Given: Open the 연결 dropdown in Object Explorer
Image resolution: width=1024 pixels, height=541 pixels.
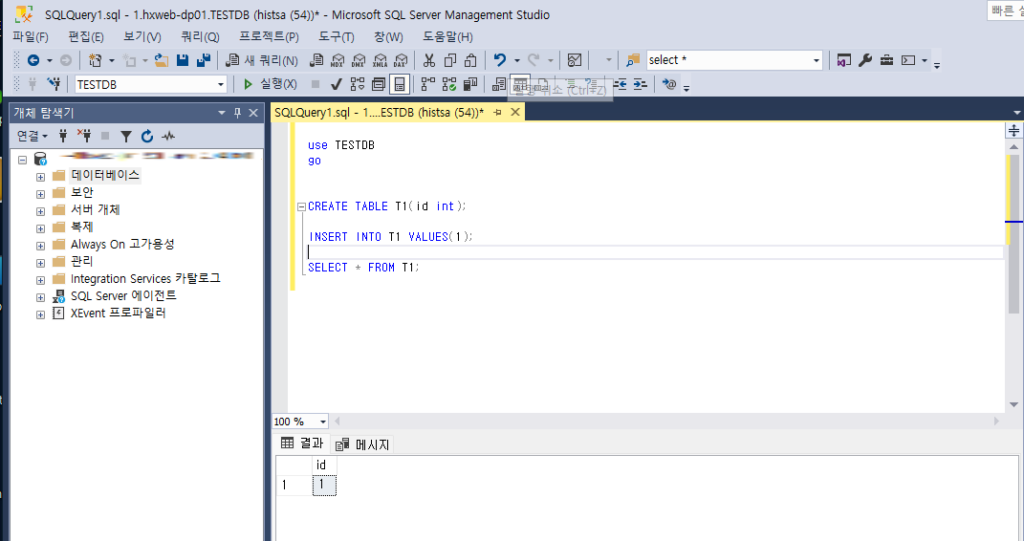Looking at the screenshot, I should [x=32, y=136].
